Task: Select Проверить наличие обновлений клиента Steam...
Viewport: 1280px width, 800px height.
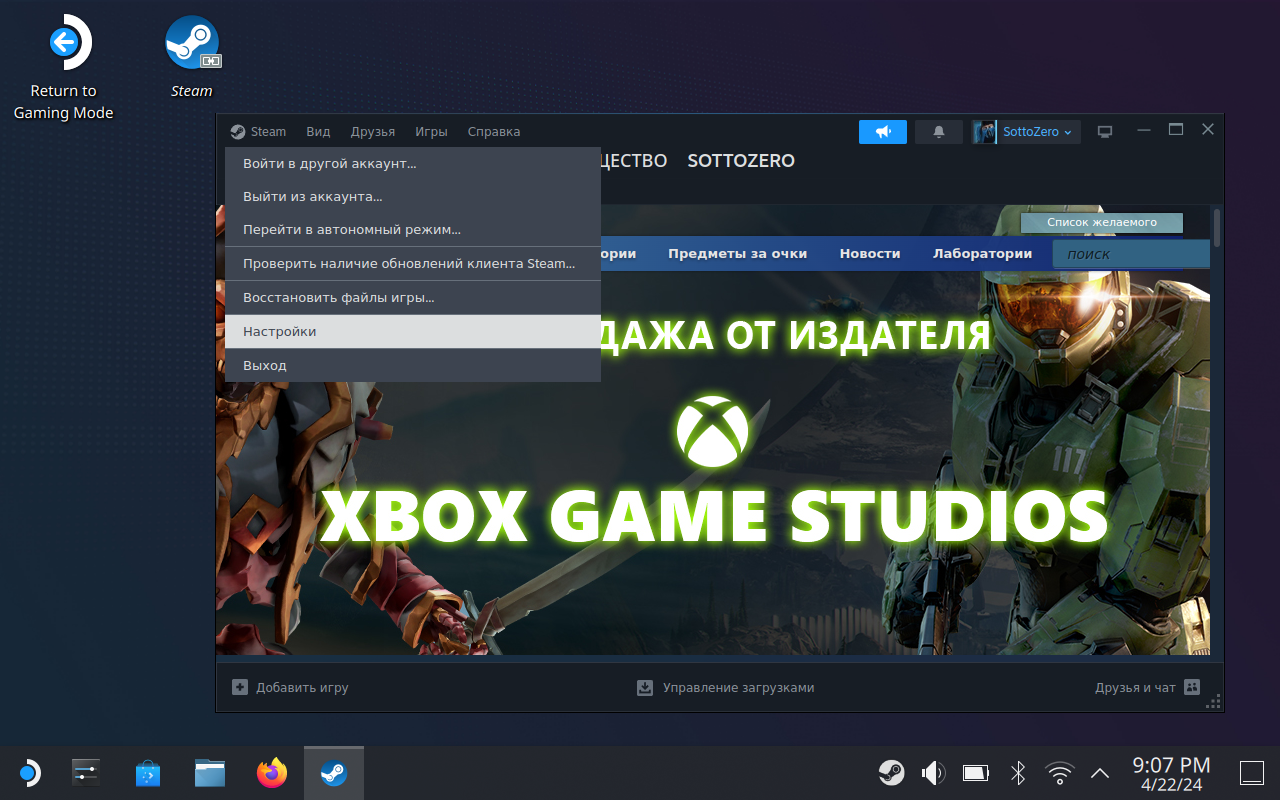Action: (413, 264)
